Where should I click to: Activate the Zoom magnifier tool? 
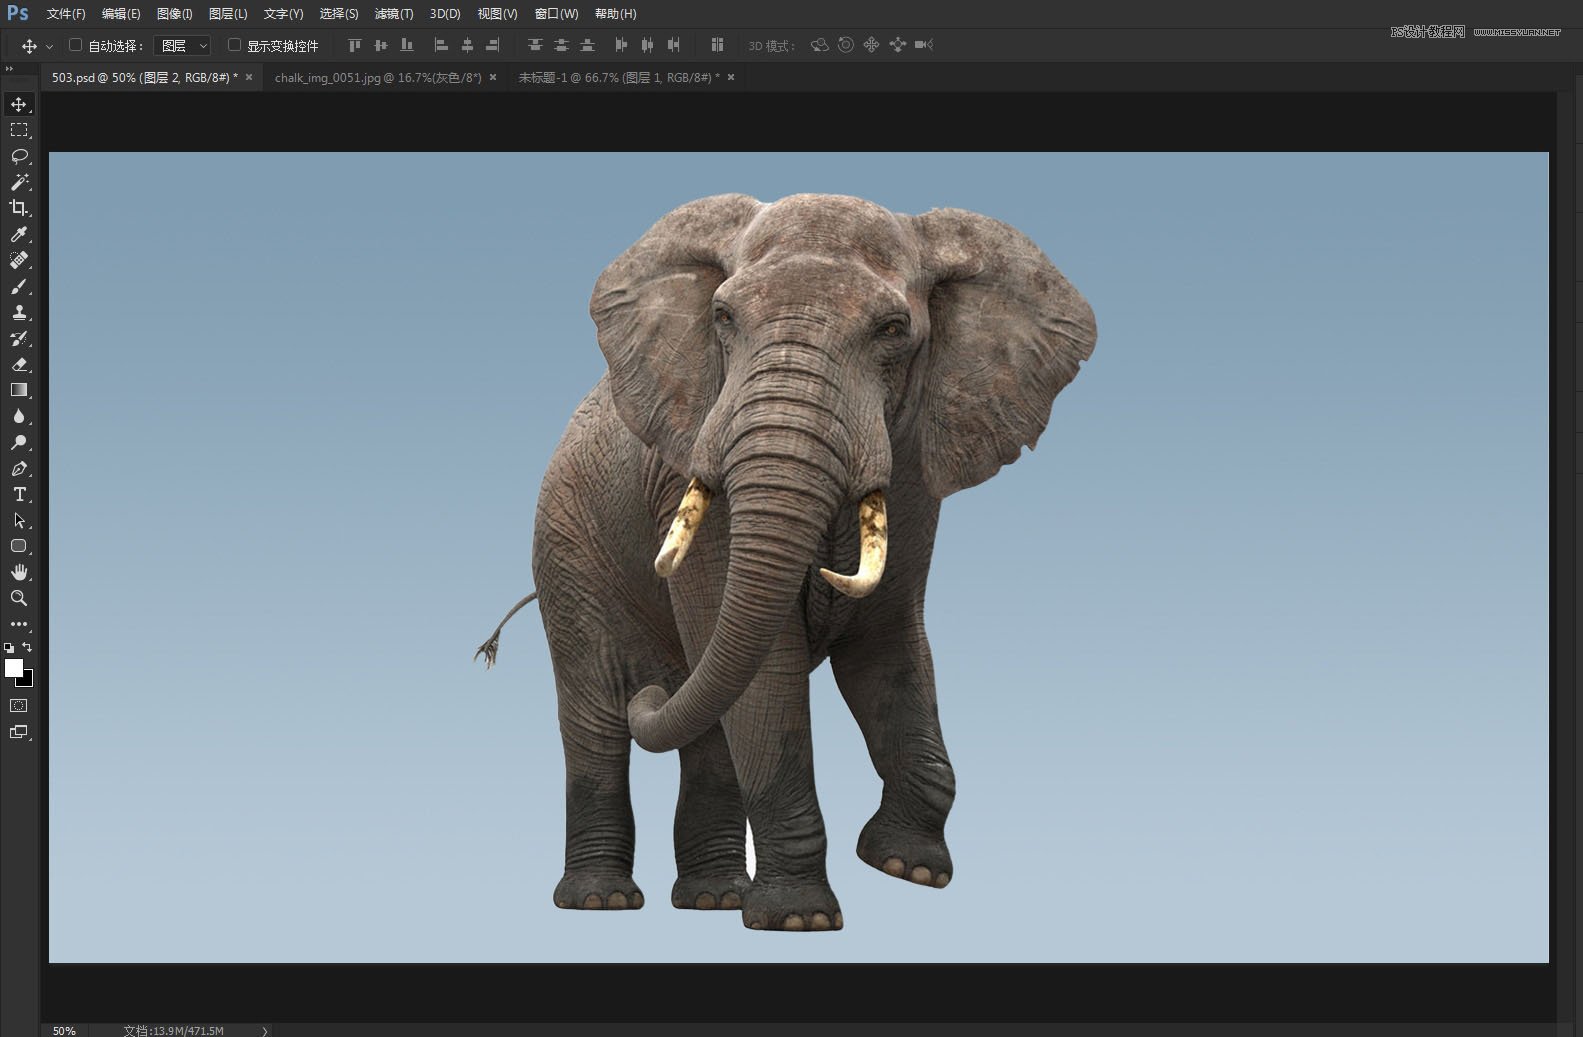point(19,598)
